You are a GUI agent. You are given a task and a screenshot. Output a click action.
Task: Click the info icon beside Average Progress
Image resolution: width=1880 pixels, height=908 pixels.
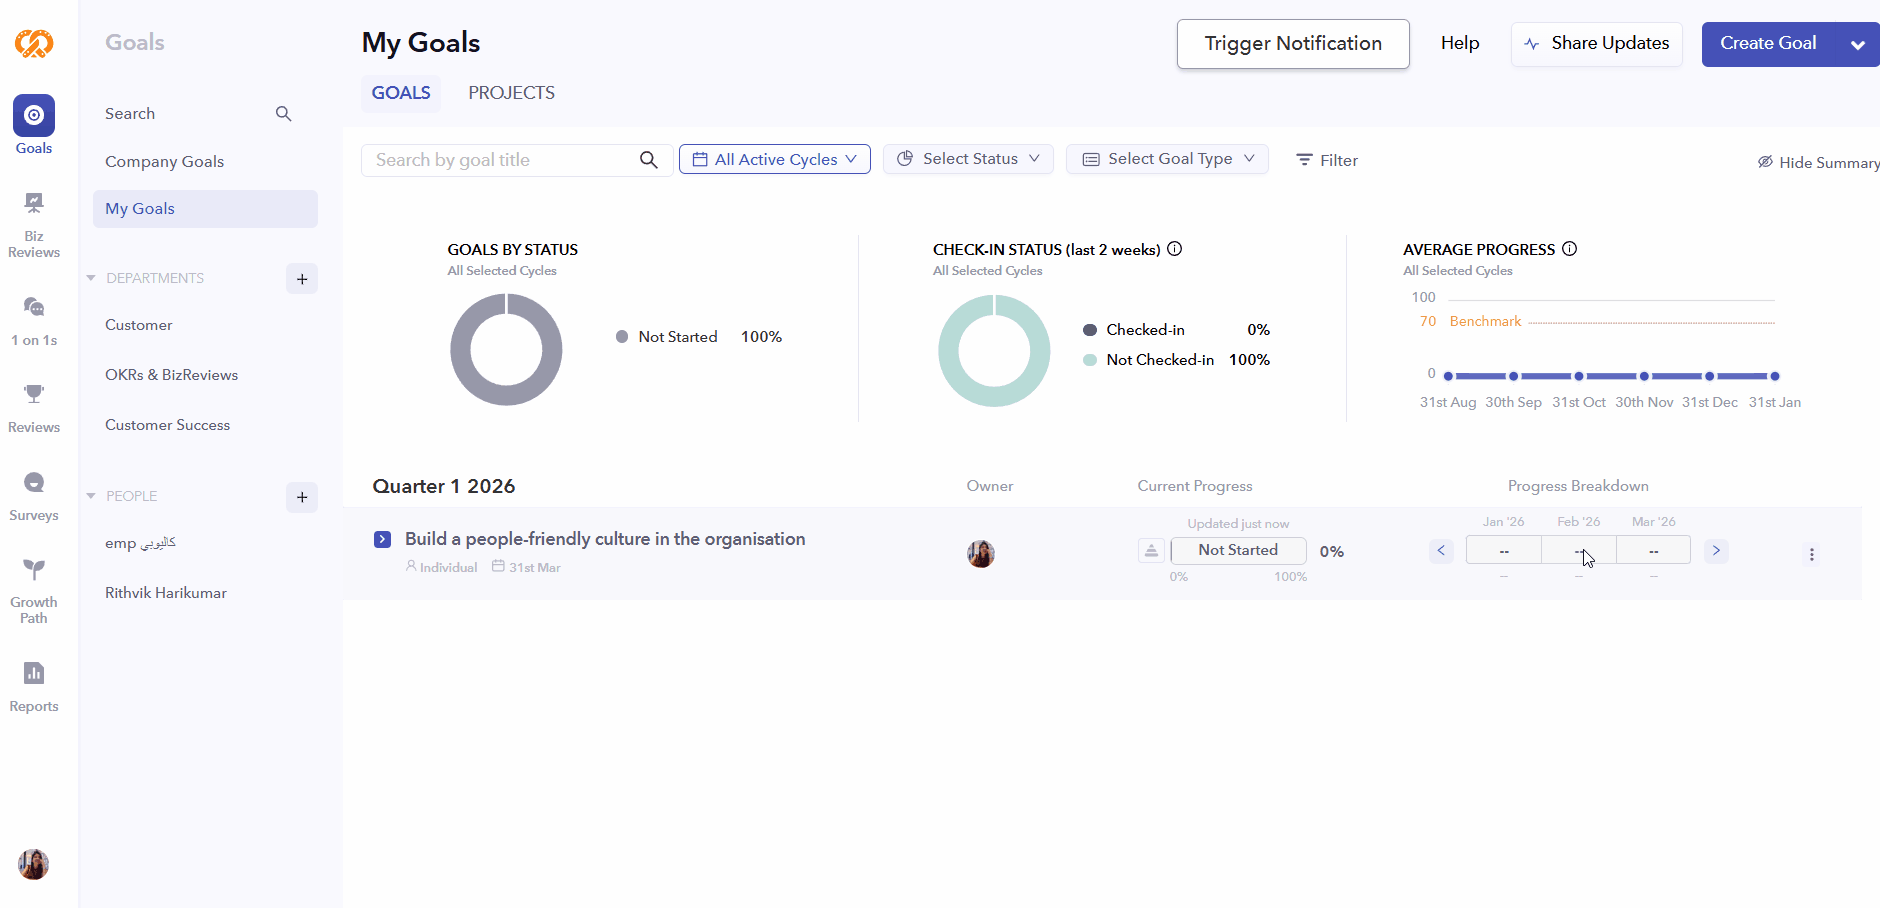click(1569, 249)
